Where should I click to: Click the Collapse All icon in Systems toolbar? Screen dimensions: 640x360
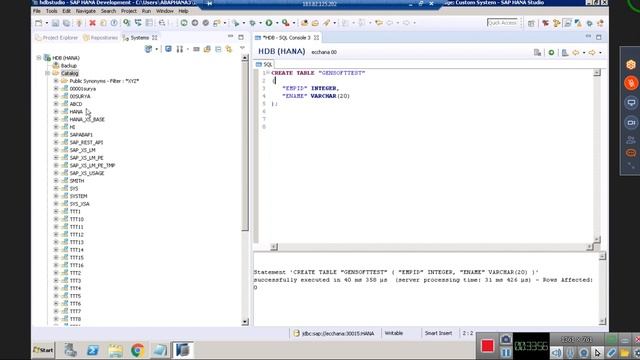pos(218,49)
